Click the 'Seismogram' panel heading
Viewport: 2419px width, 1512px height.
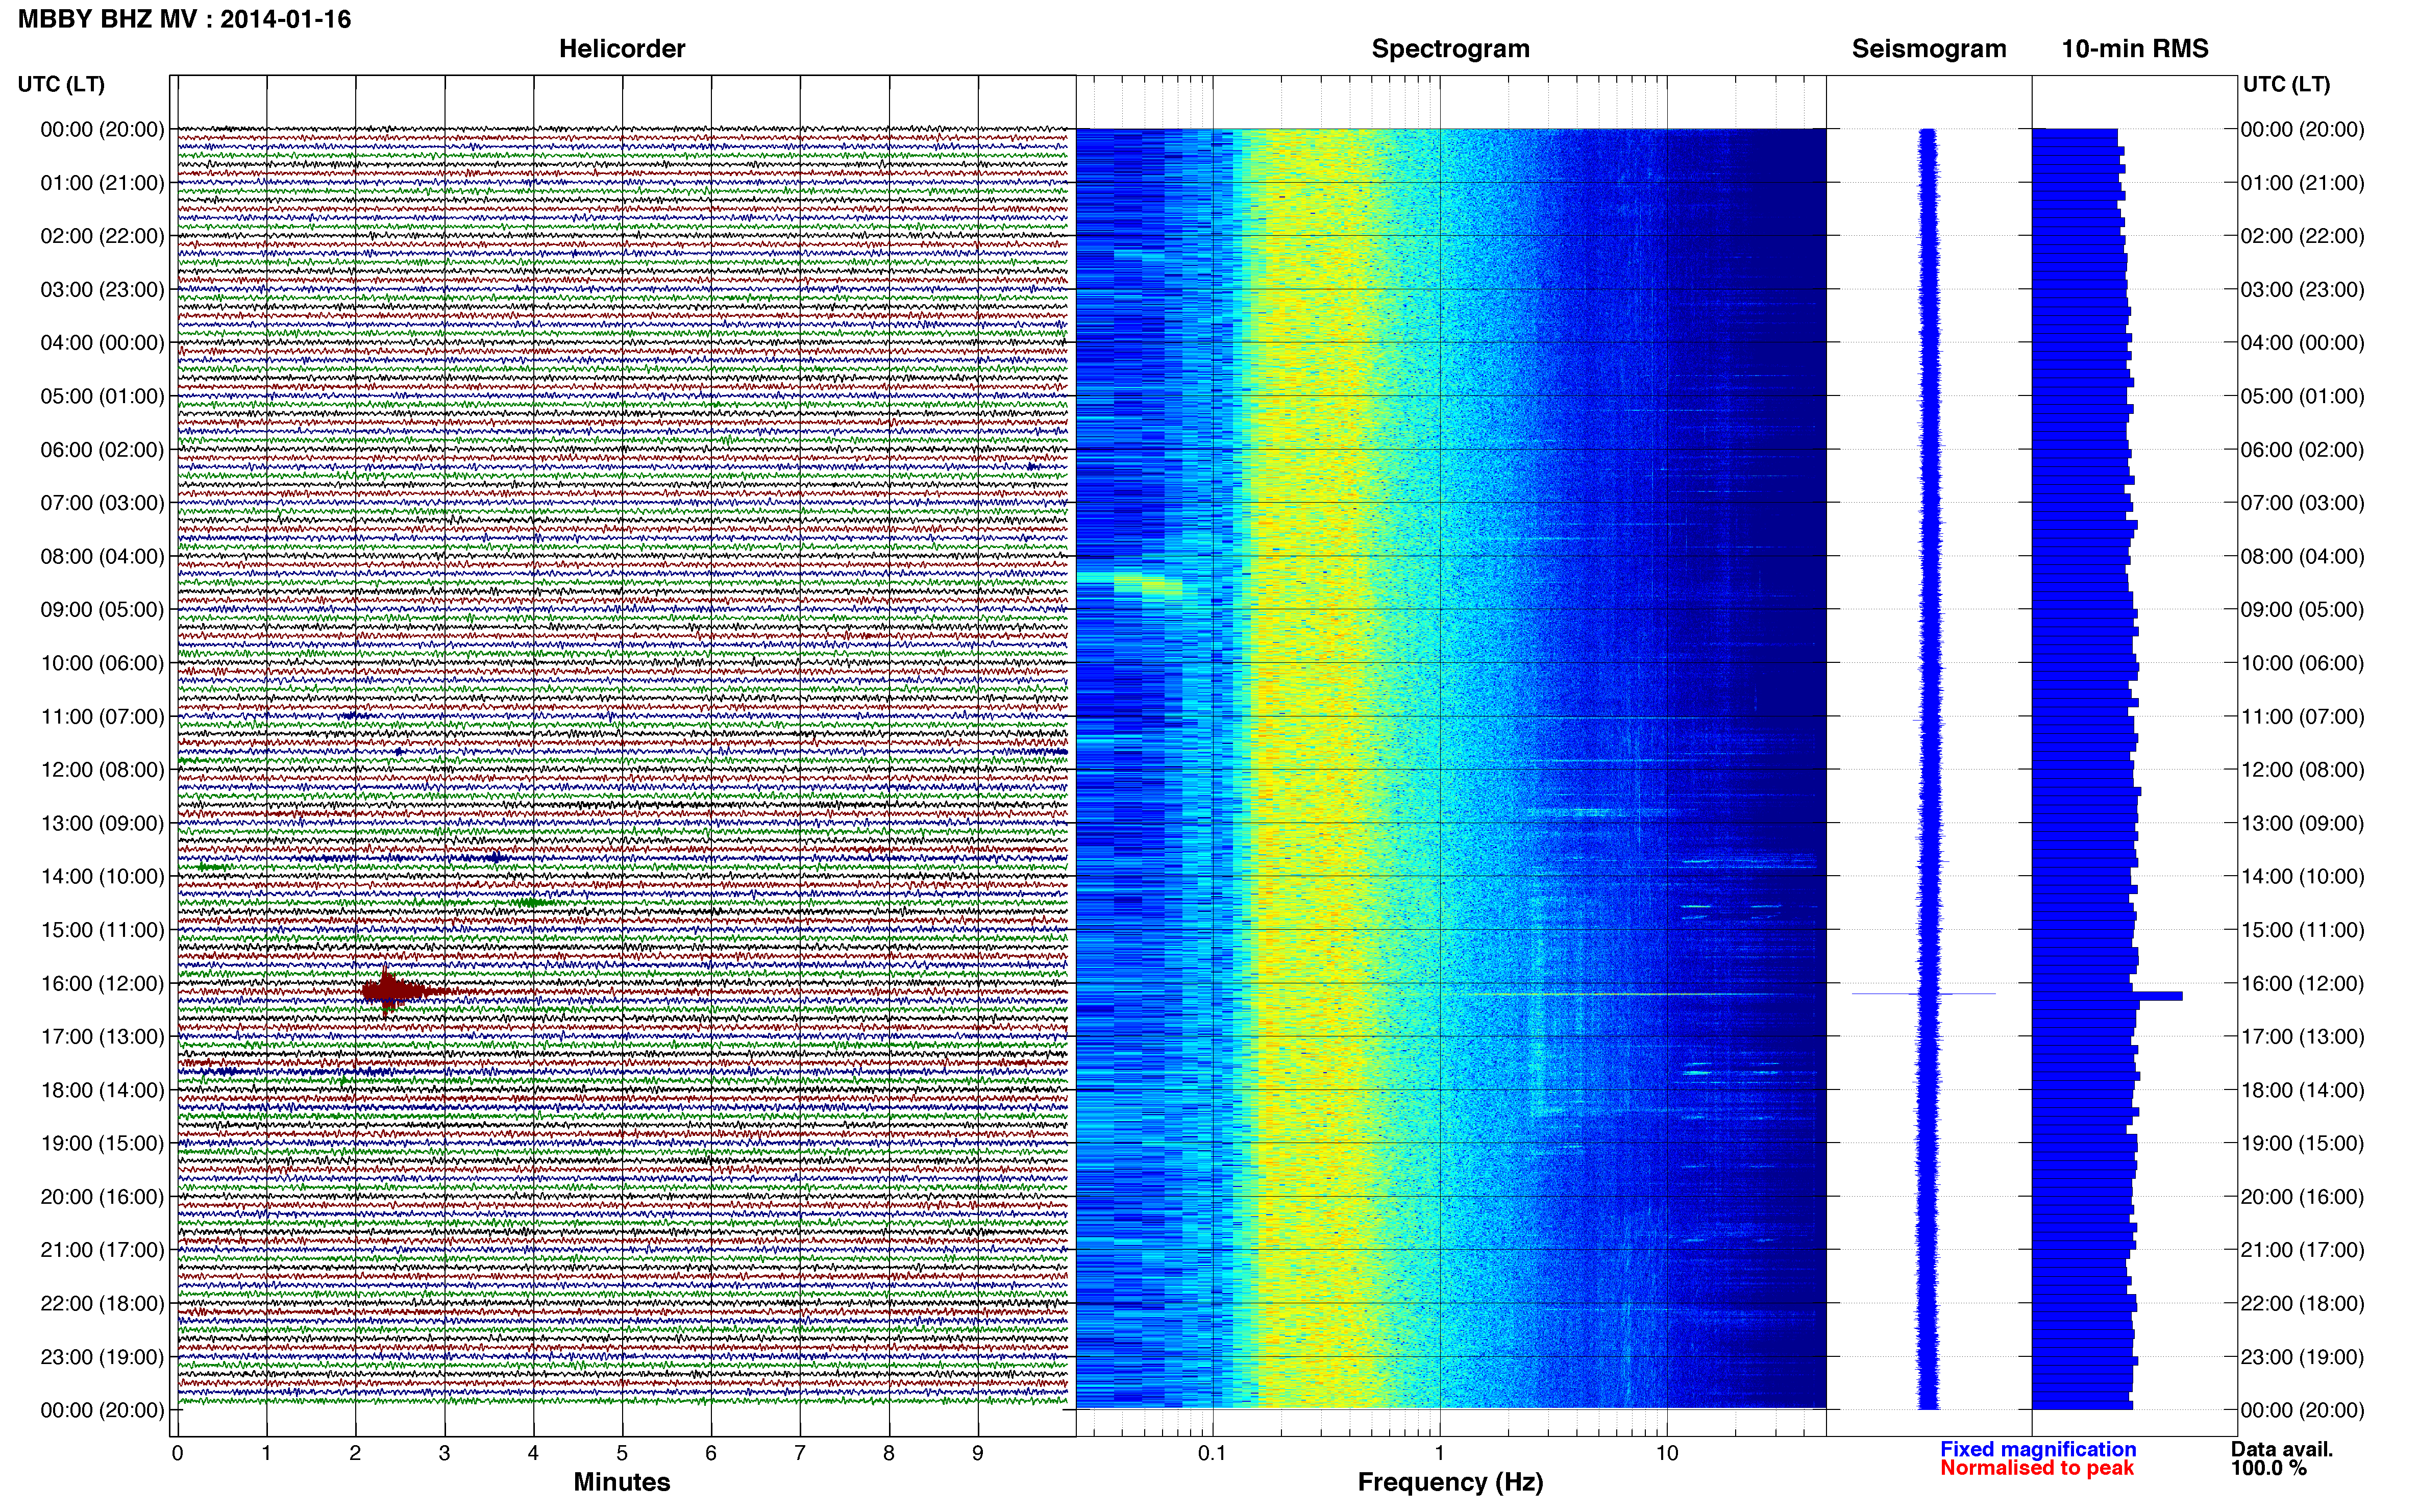[x=1929, y=49]
